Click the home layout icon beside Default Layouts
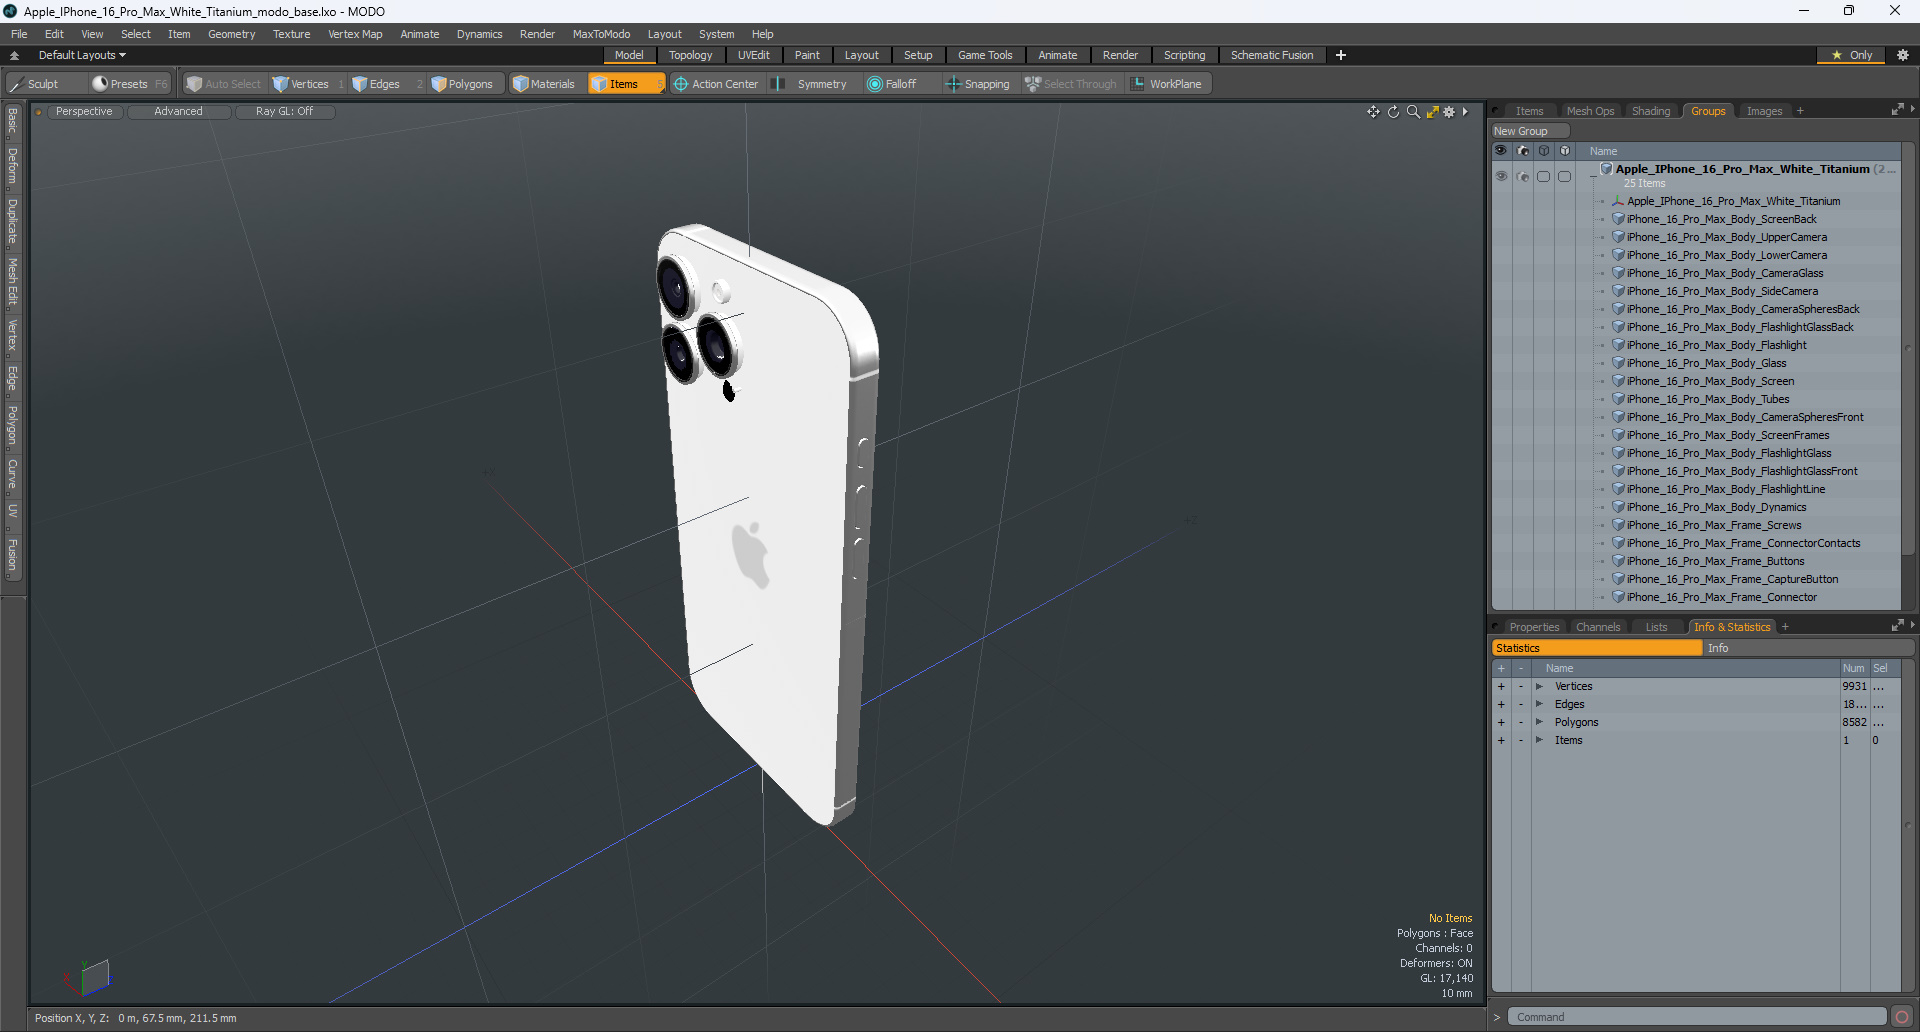This screenshot has width=1920, height=1032. [14, 55]
